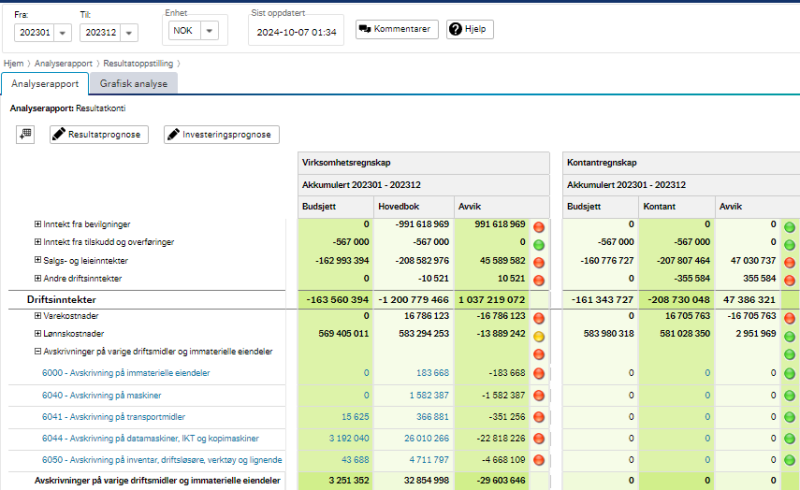Click yellow status icon for Lønnskostnader
This screenshot has width=800, height=490.
coord(539,336)
